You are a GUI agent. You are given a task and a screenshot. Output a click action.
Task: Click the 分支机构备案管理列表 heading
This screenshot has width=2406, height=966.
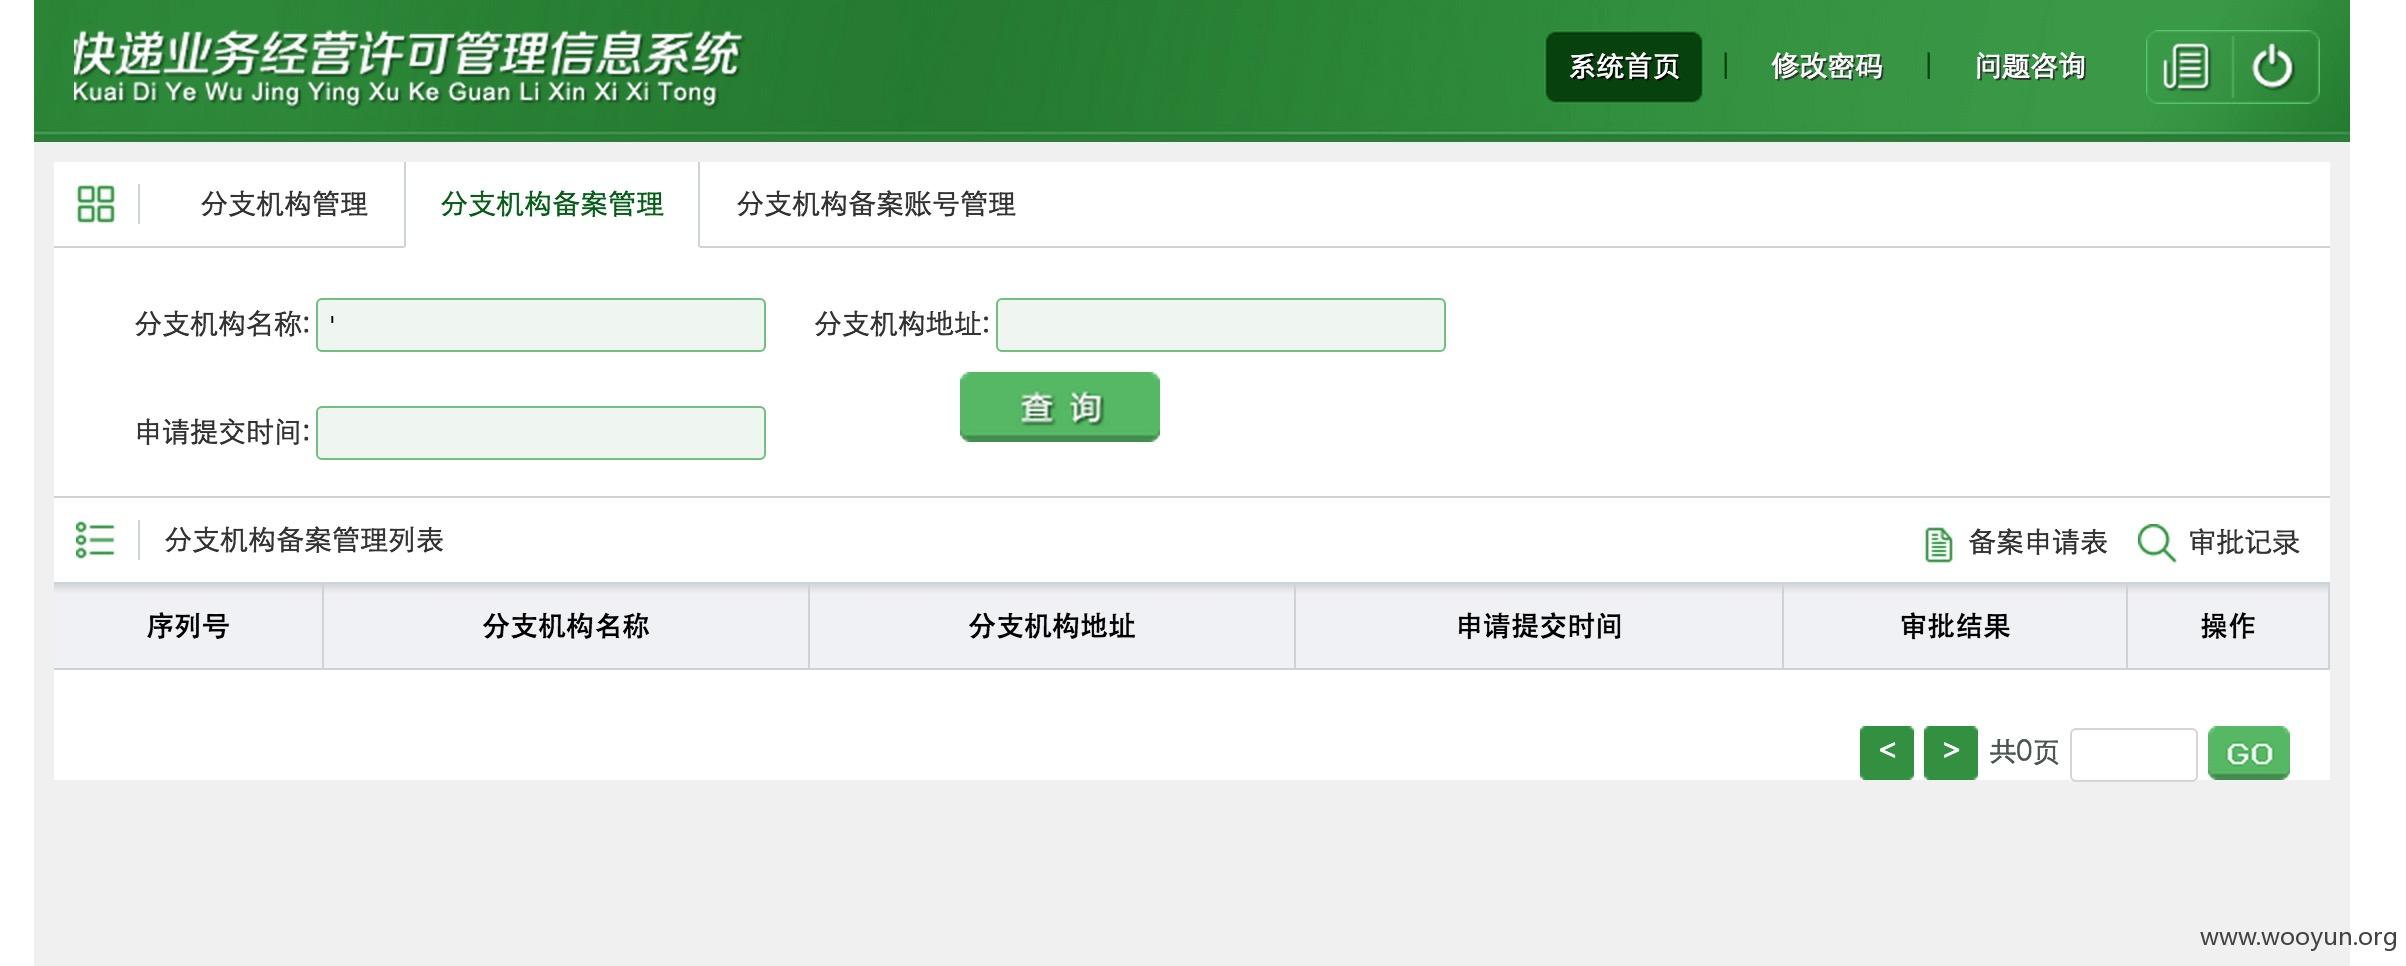click(304, 540)
